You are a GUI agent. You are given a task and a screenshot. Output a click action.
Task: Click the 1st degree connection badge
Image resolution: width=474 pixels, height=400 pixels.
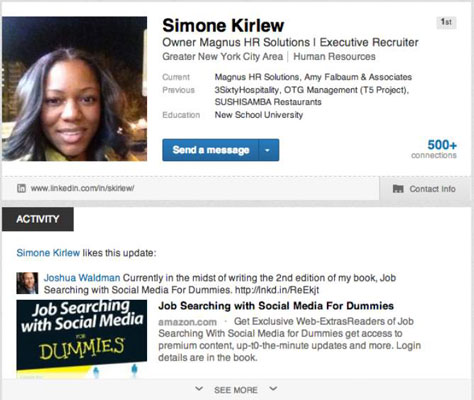point(446,22)
